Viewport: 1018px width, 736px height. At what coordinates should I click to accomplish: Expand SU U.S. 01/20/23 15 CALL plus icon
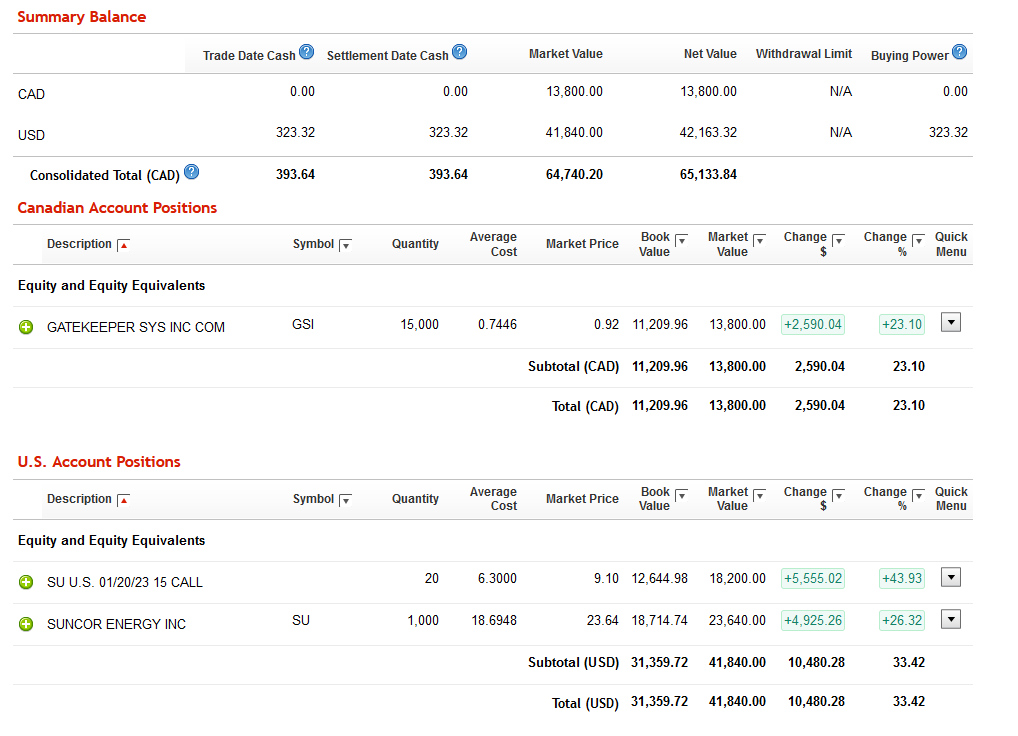pos(26,582)
